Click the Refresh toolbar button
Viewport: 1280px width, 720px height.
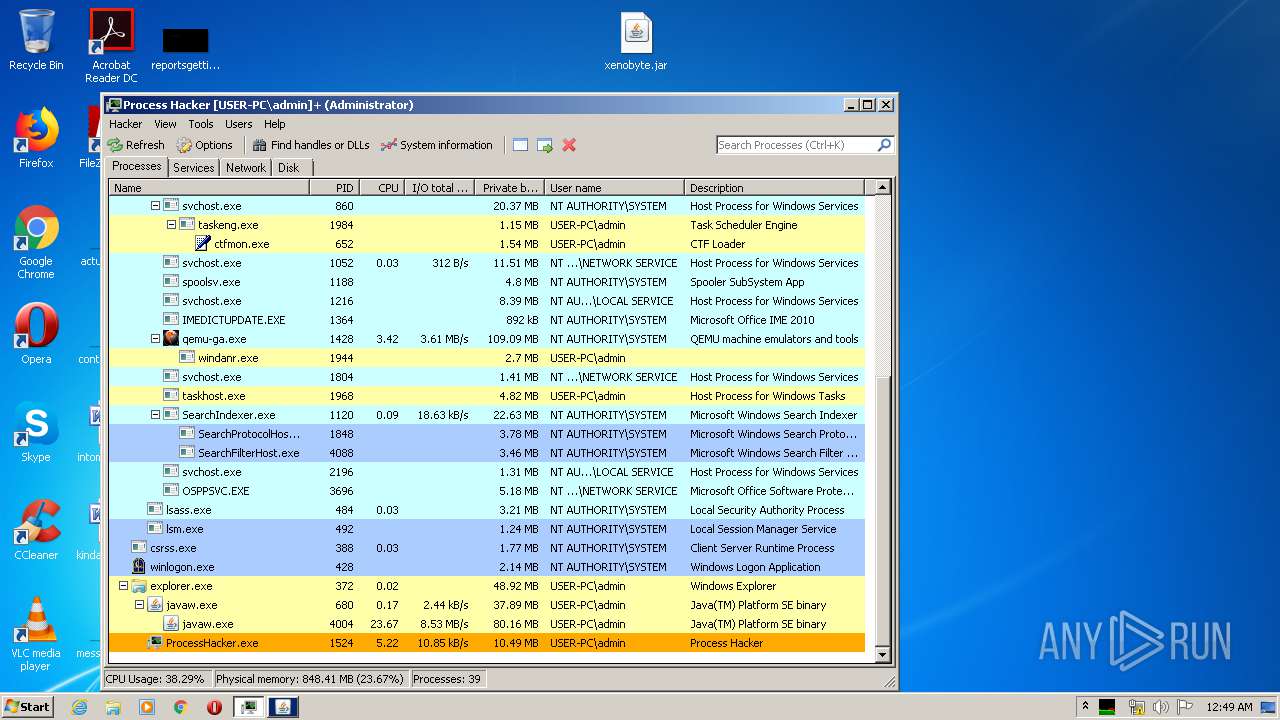tap(136, 145)
